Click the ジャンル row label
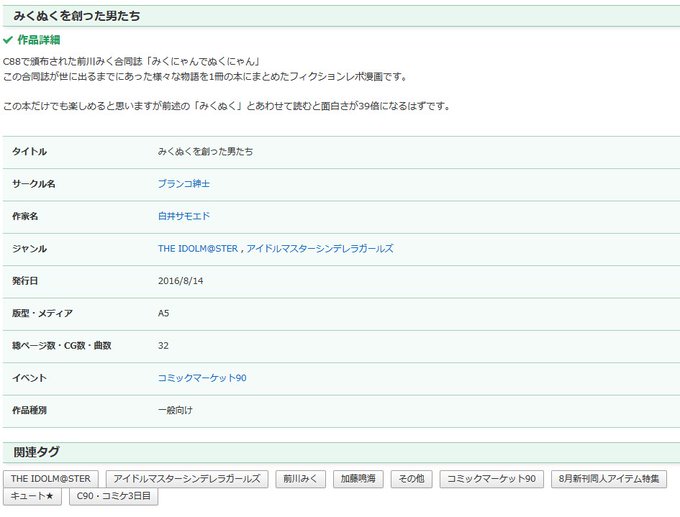The image size is (680, 517). (29, 249)
